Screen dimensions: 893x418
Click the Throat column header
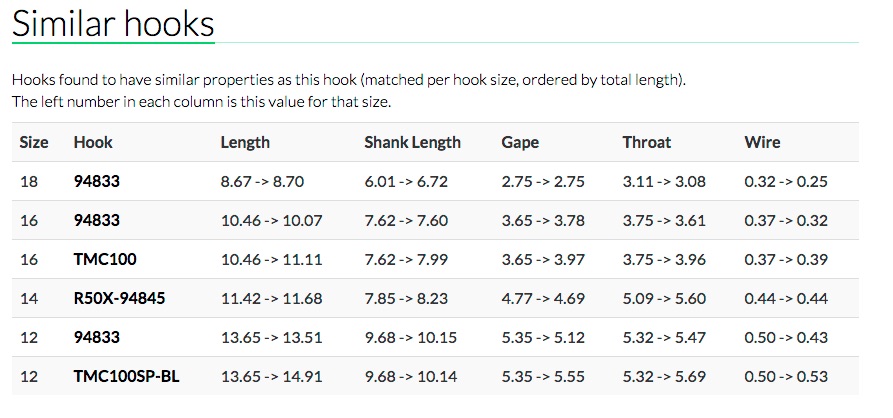point(646,142)
